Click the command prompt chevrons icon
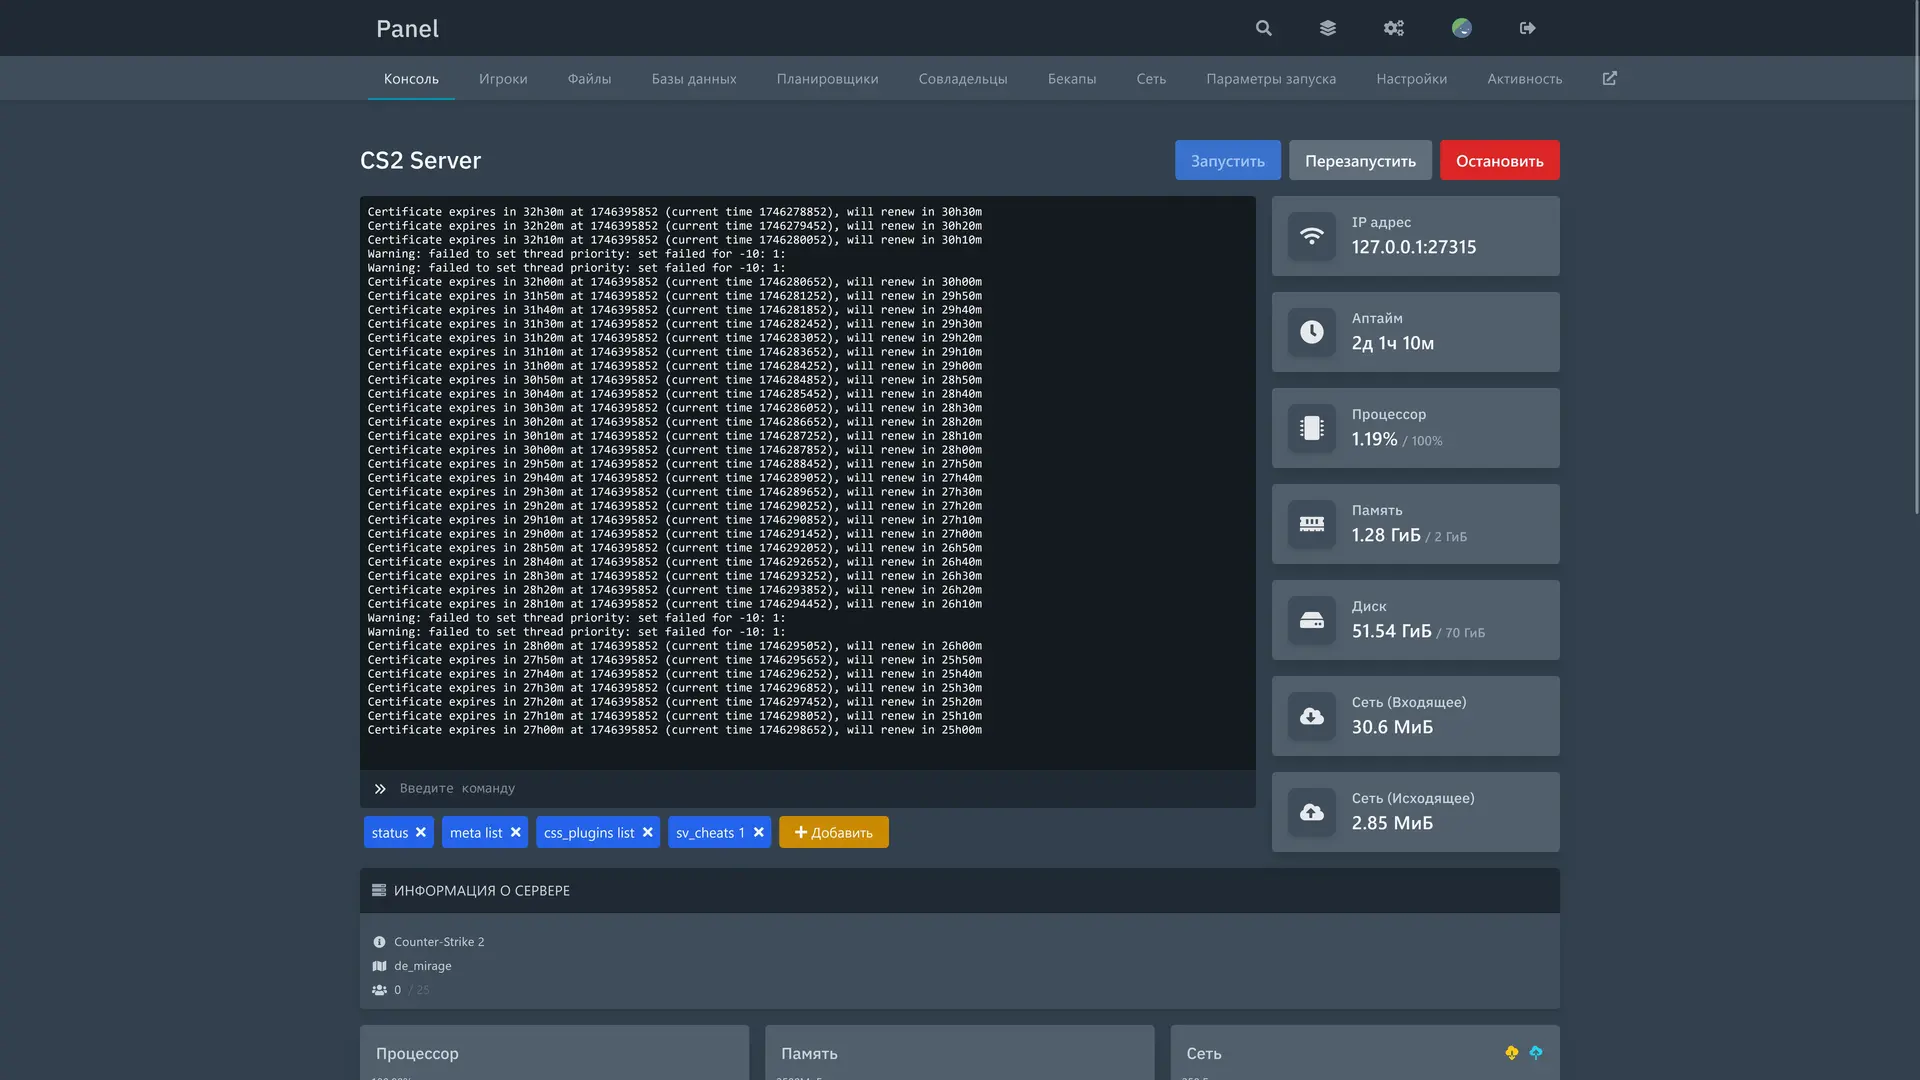The height and width of the screenshot is (1080, 1920). tap(380, 789)
